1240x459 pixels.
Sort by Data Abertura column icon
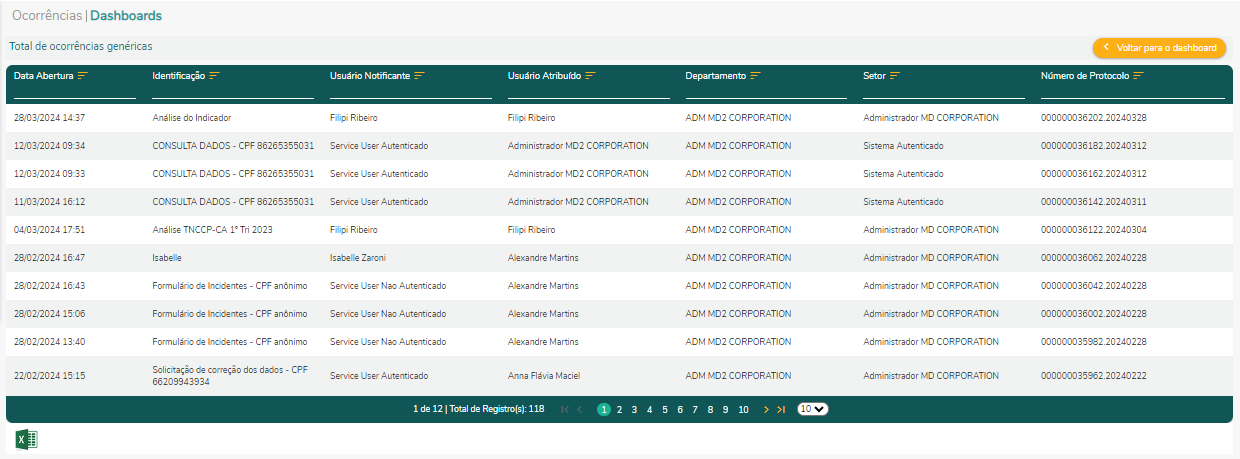(x=83, y=76)
